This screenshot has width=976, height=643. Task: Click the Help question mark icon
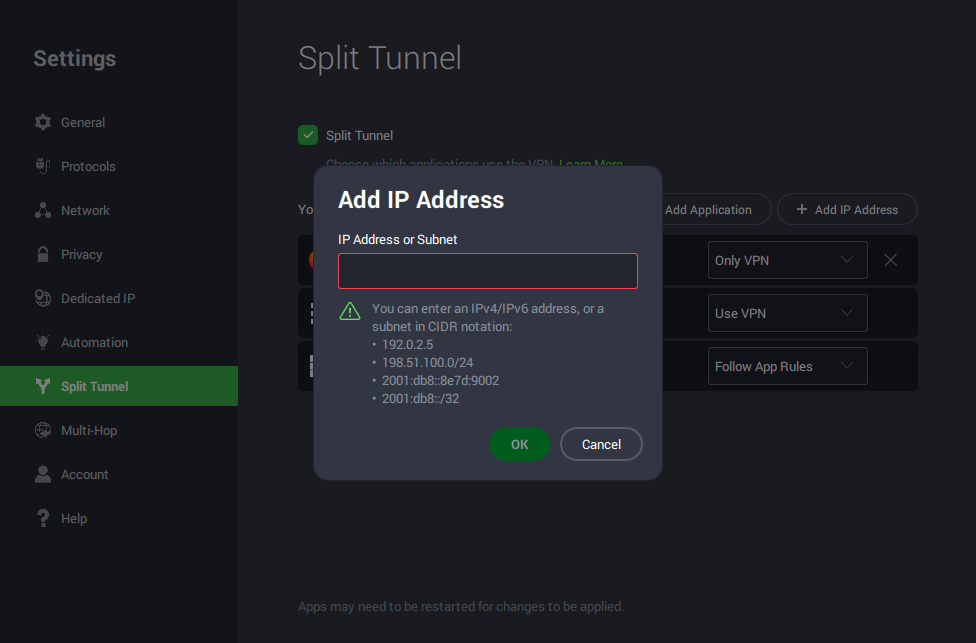(43, 518)
